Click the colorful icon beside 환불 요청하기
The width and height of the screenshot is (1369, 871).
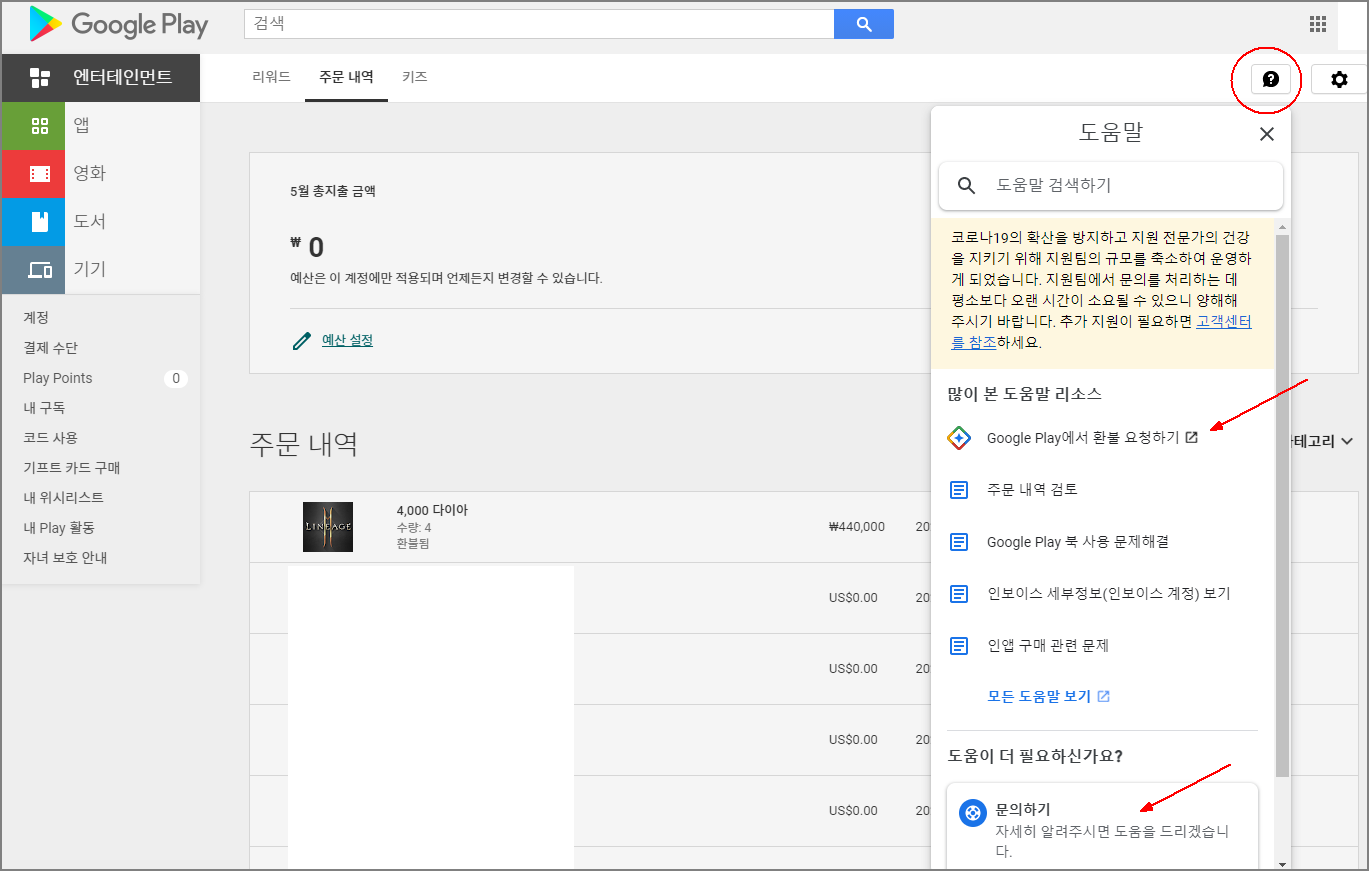pos(958,437)
